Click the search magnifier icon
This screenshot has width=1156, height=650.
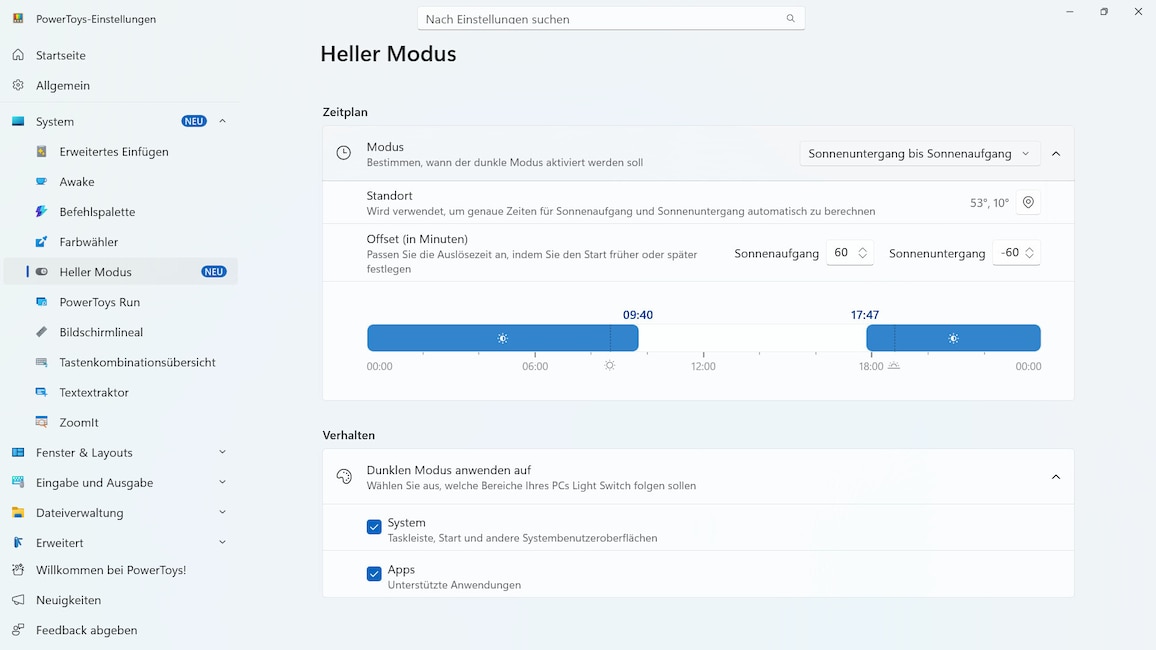pyautogui.click(x=790, y=18)
